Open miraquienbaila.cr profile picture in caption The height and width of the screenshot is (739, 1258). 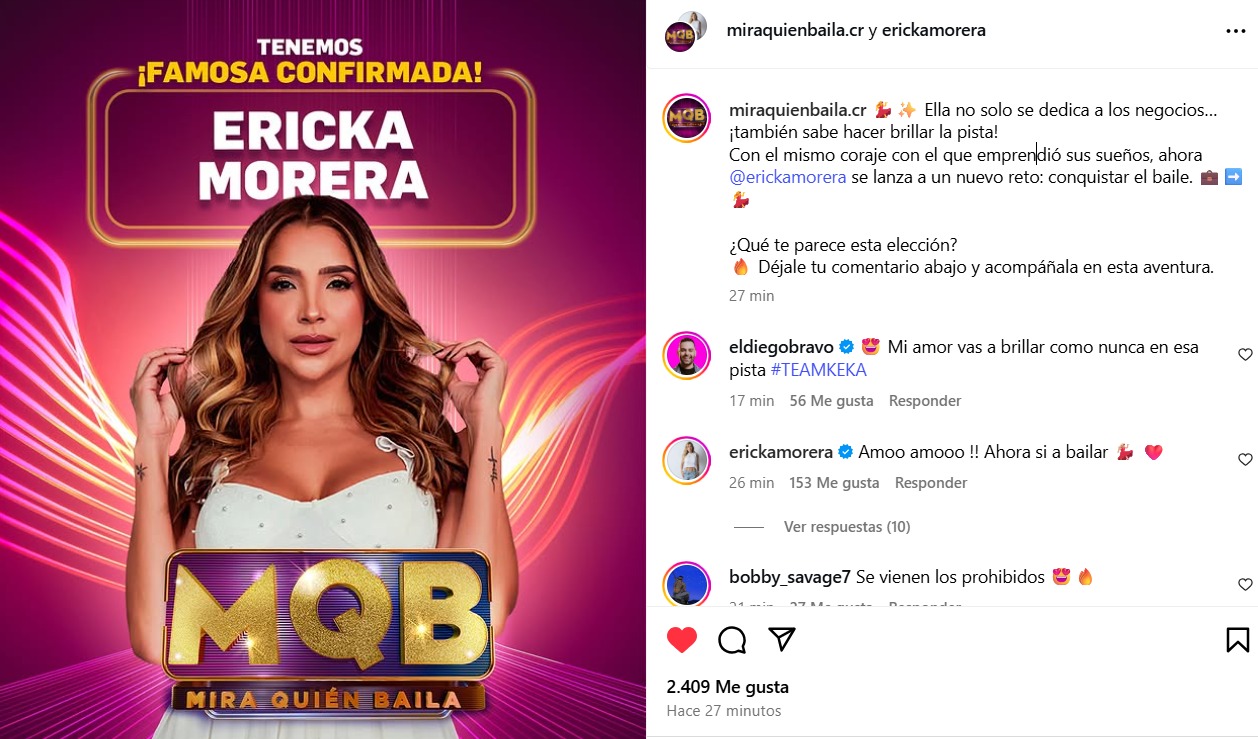pos(687,120)
